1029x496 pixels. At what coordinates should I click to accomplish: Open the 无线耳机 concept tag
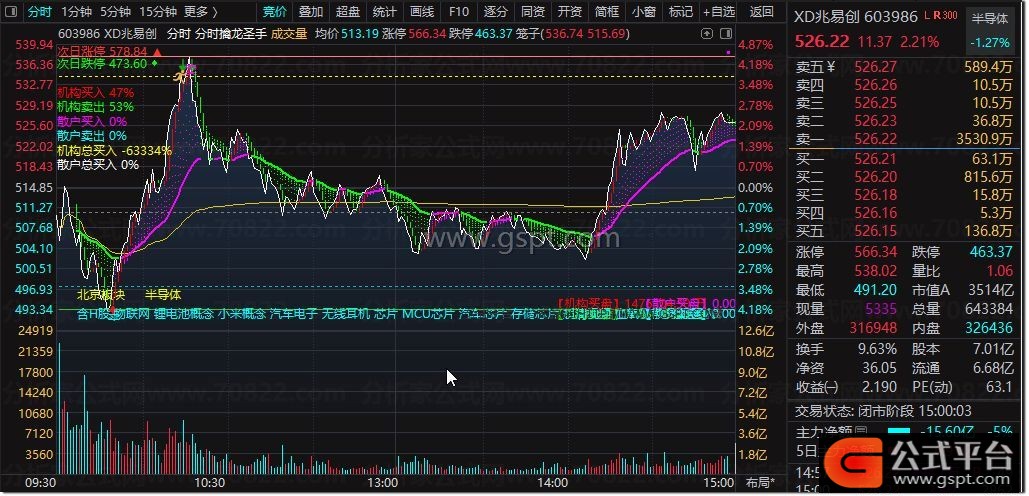point(345,314)
